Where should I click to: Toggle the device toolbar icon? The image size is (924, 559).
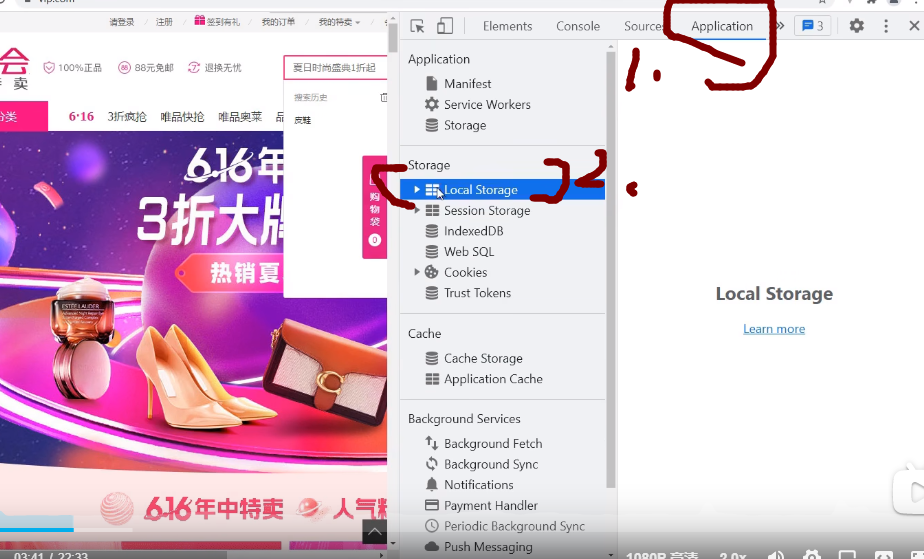(445, 26)
